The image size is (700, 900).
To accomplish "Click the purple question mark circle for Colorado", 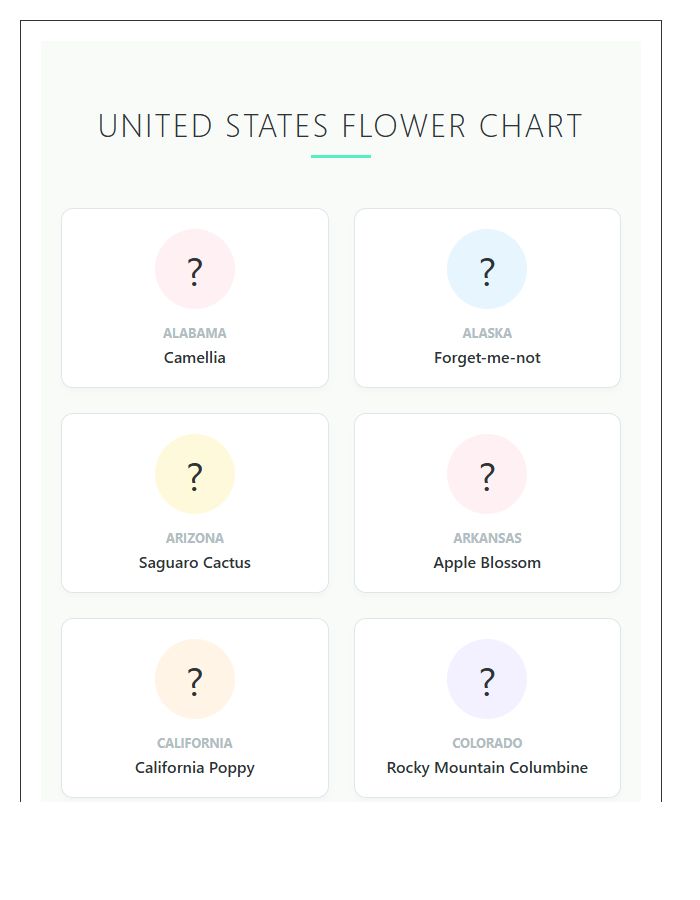I will (x=487, y=679).
